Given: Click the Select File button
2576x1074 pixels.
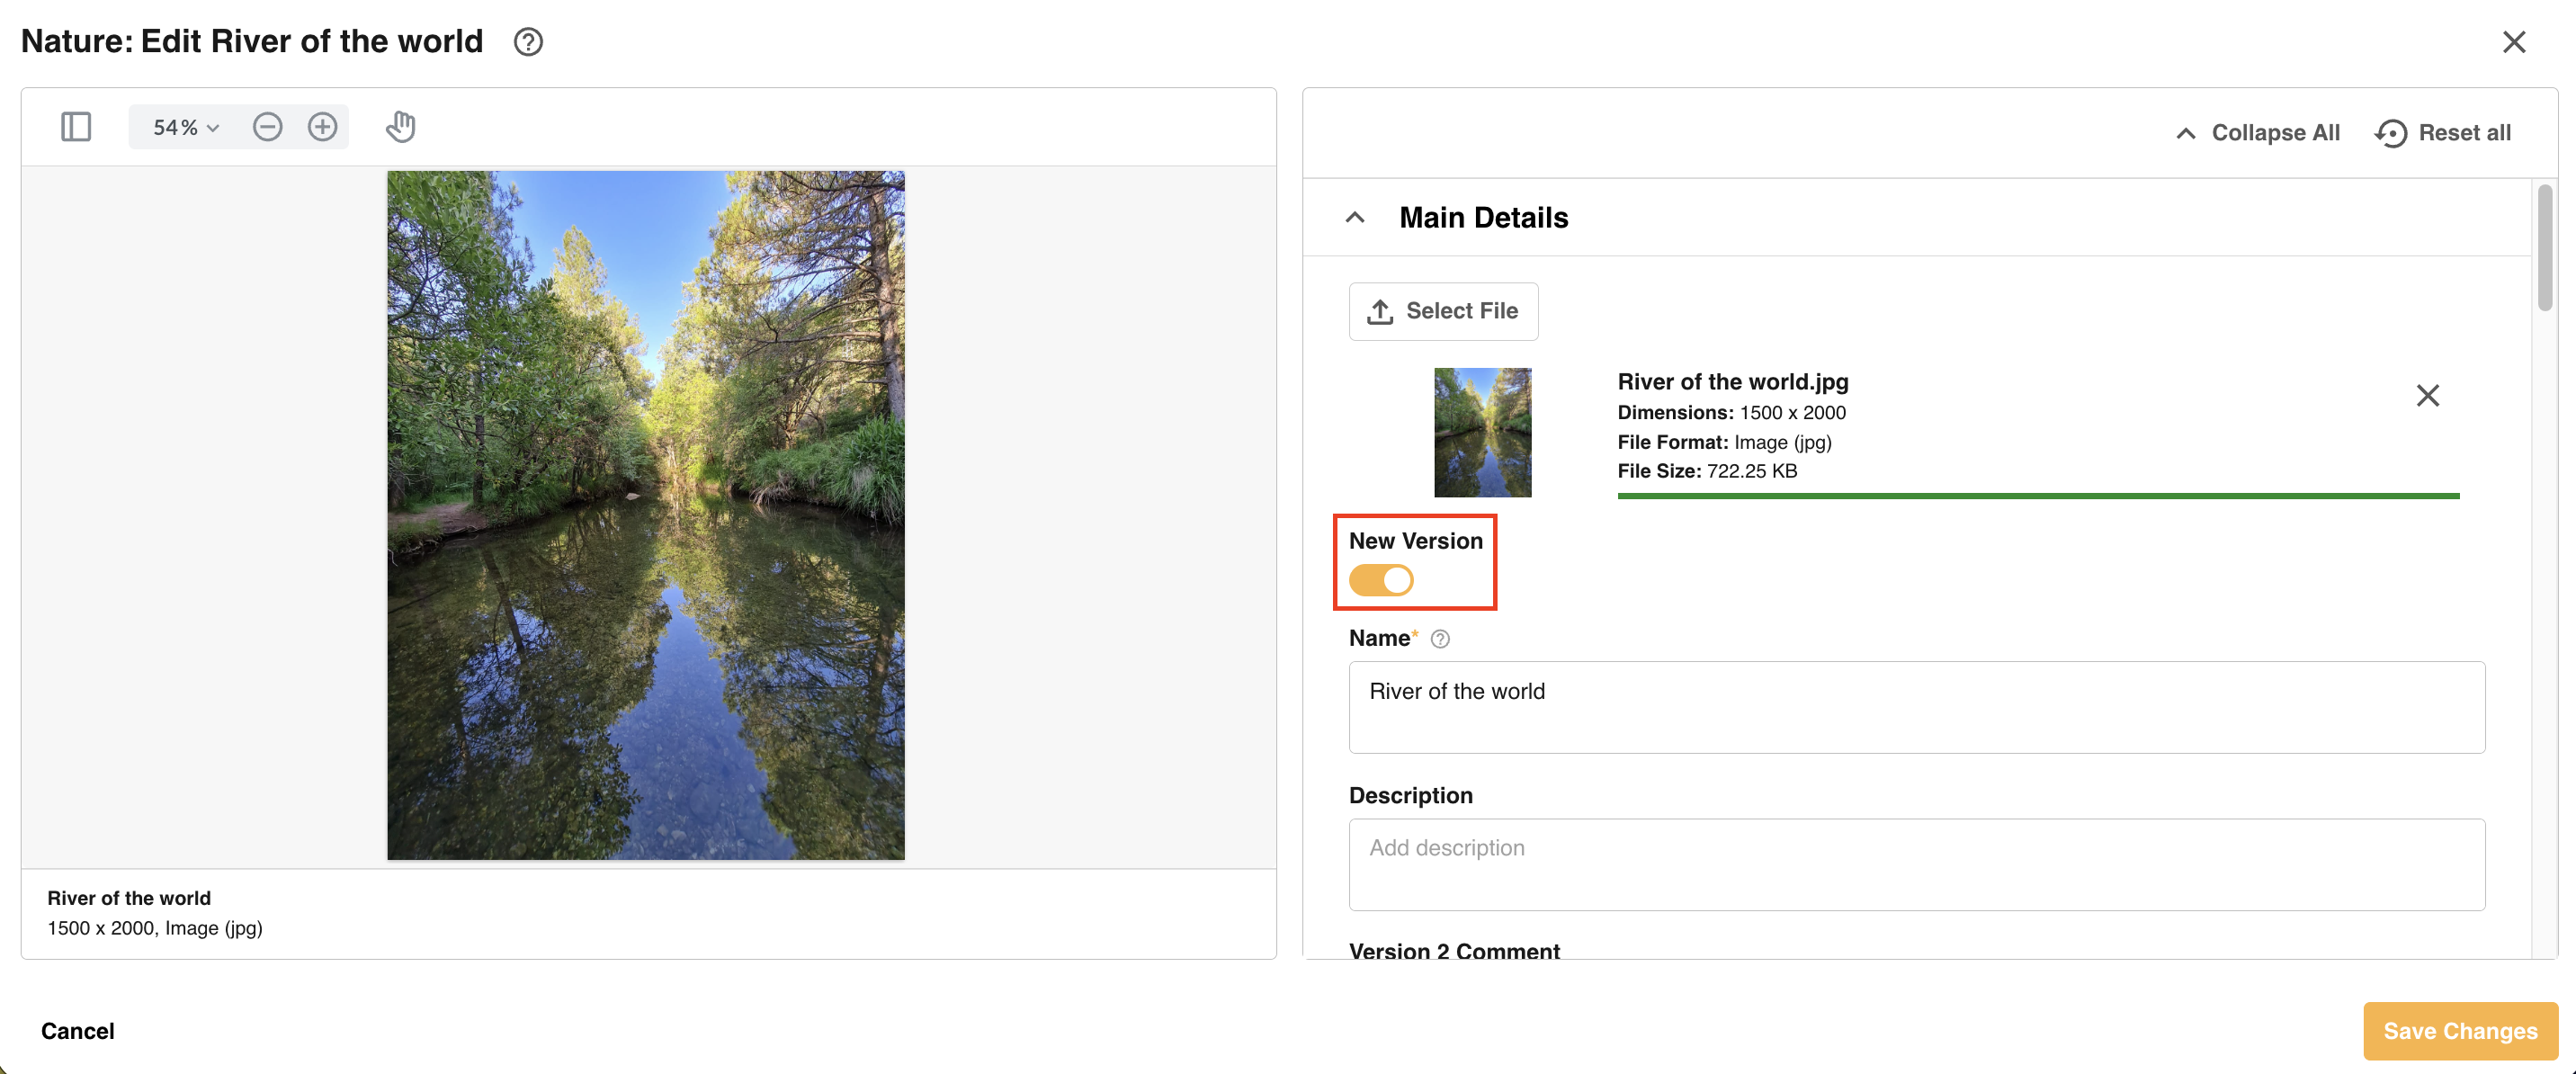Looking at the screenshot, I should [x=1443, y=311].
